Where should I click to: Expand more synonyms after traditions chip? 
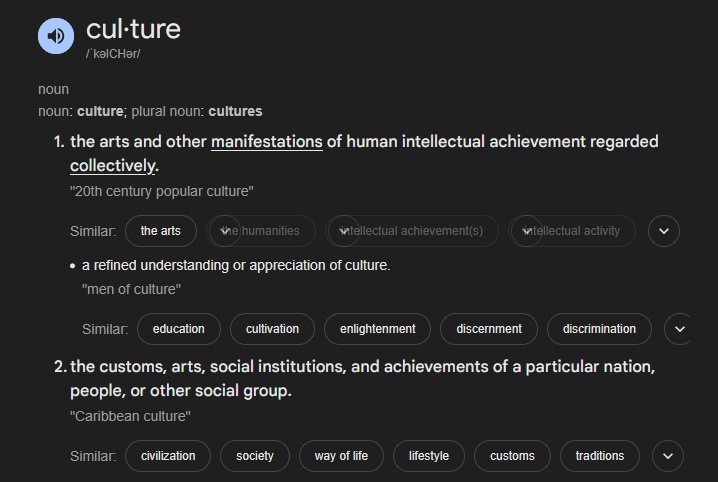(668, 456)
